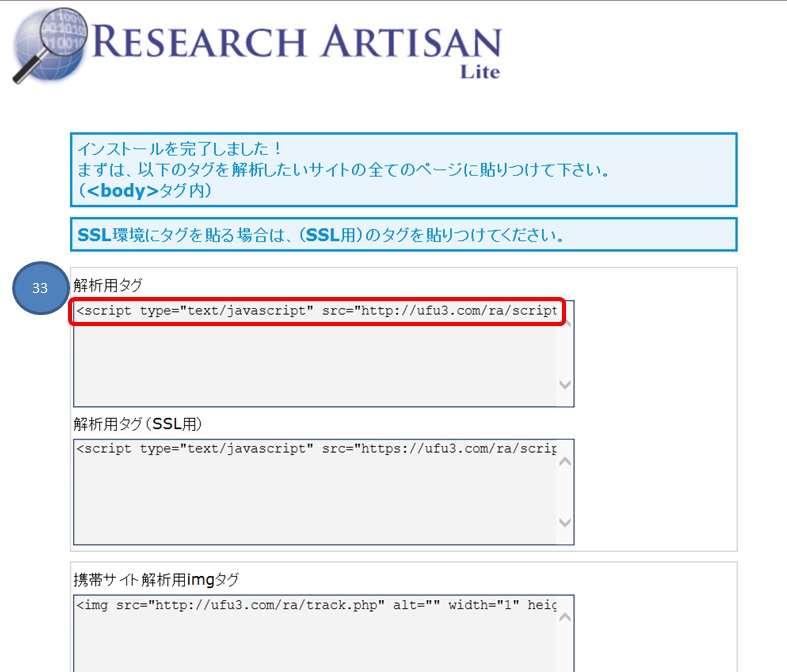Click the 解析用タグ heading label

(108, 285)
